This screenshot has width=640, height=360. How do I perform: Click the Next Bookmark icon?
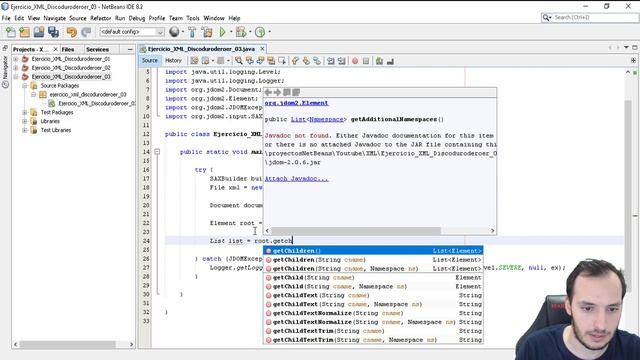306,61
